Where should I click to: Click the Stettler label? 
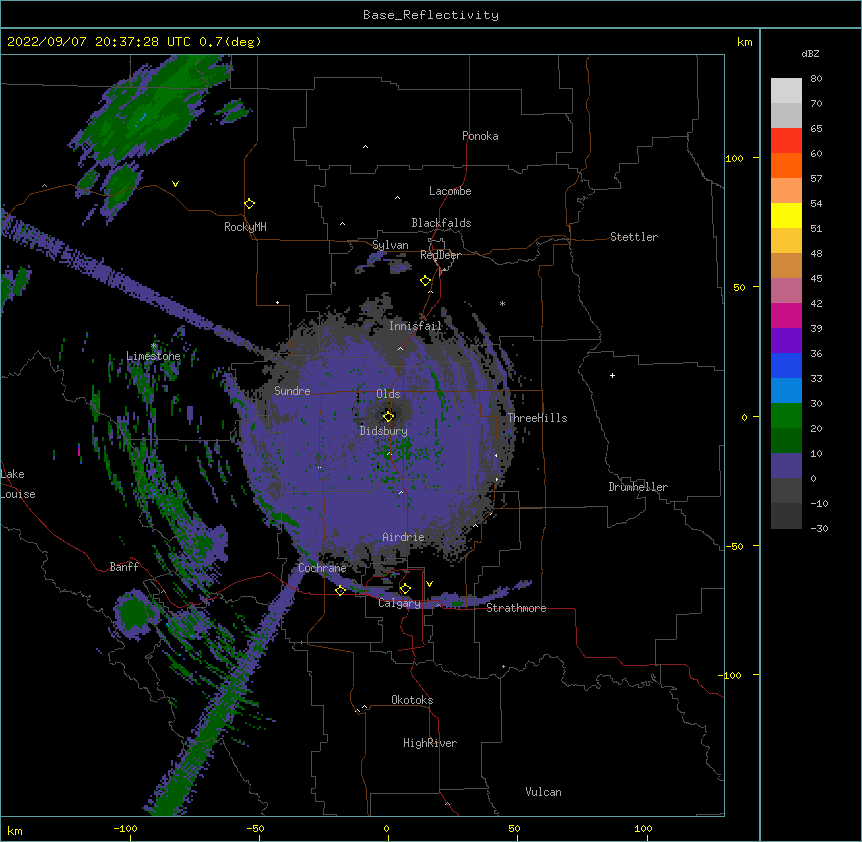(634, 237)
